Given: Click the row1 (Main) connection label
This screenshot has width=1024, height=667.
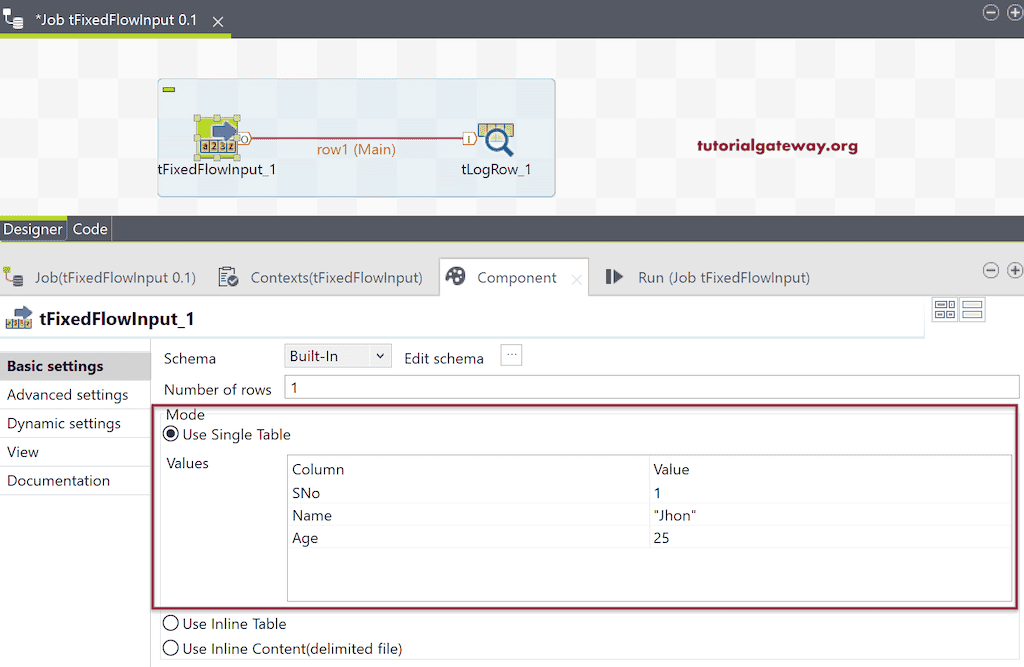Looking at the screenshot, I should pos(356,150).
